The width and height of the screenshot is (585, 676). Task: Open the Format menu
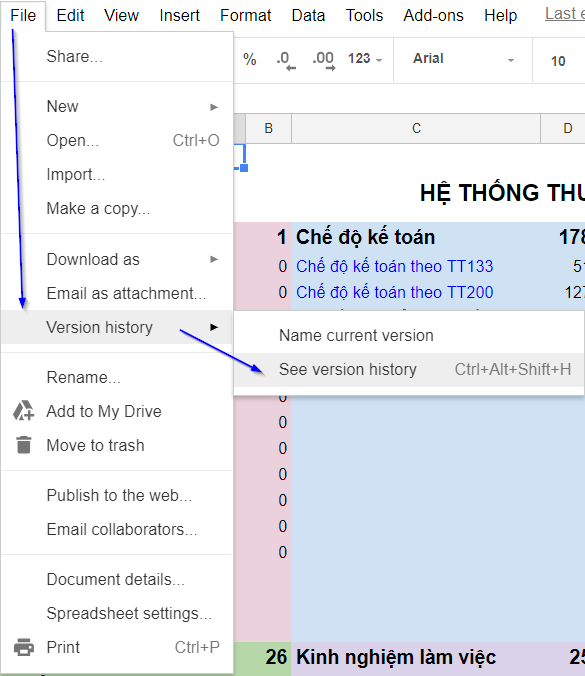(x=245, y=16)
